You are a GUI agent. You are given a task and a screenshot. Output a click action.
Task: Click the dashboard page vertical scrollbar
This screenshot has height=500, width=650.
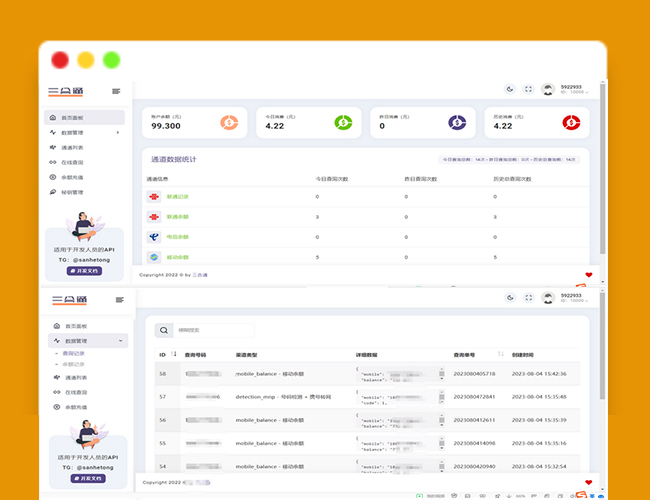tap(602, 170)
